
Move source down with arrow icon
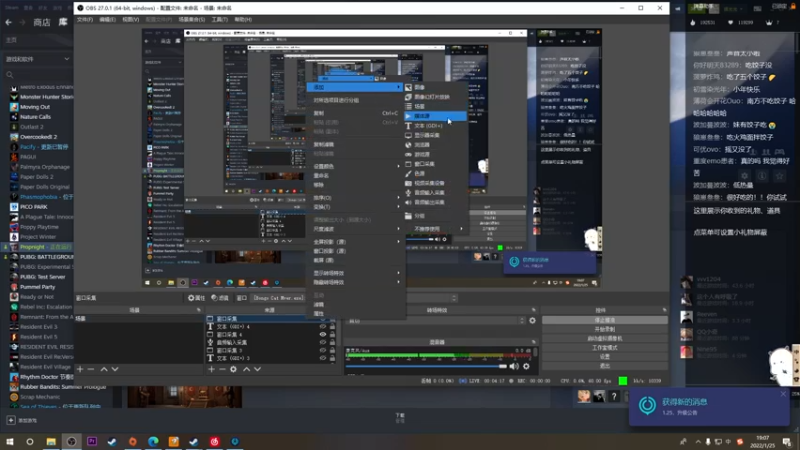pyautogui.click(x=257, y=369)
